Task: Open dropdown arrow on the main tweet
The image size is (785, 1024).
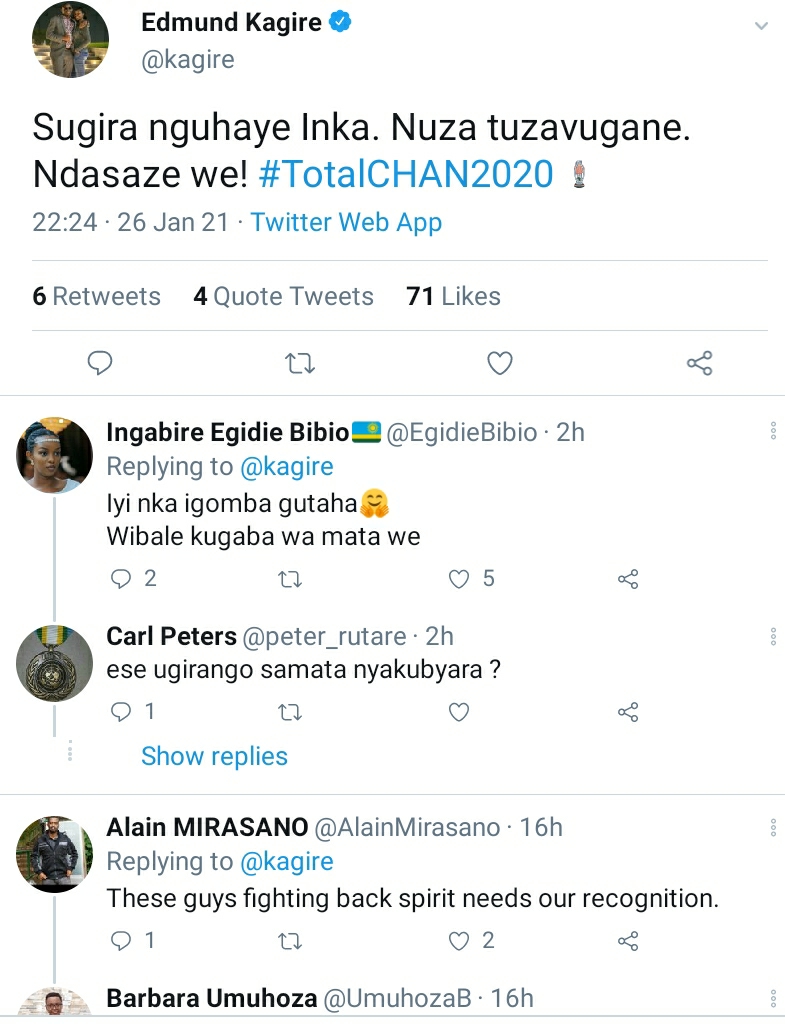Action: (761, 27)
